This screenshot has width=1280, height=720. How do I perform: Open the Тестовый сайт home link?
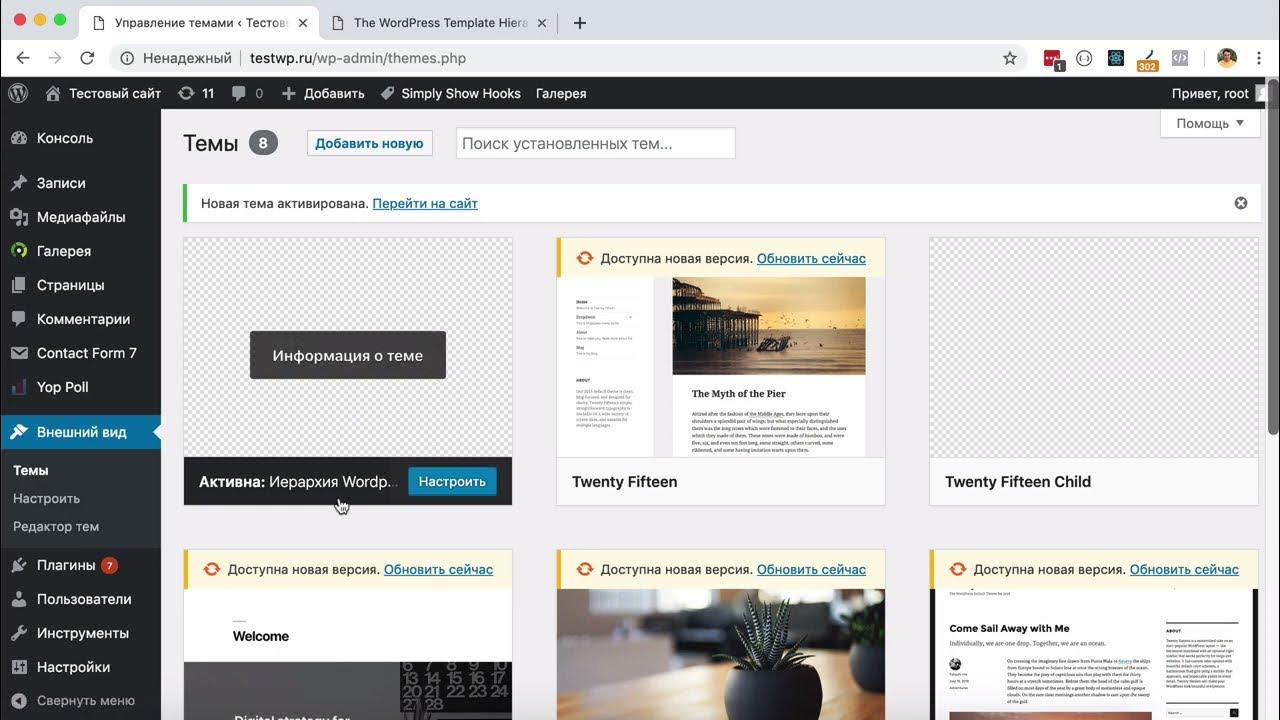coord(103,93)
